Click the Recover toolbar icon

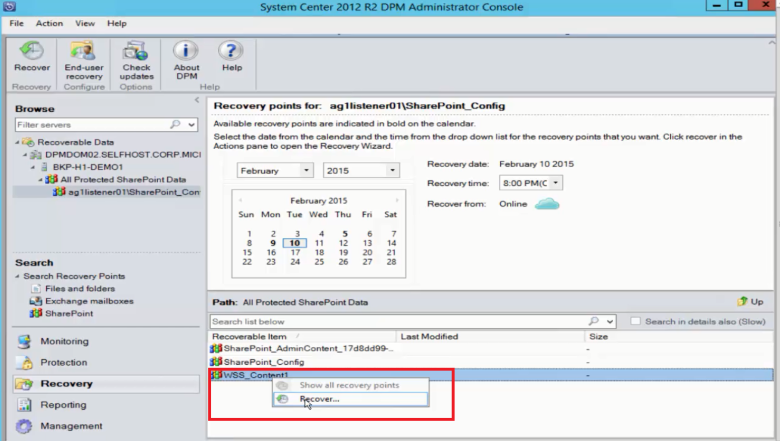(32, 51)
